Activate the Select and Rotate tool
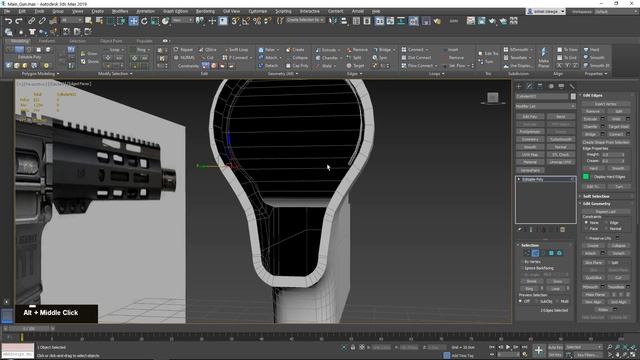 point(144,21)
